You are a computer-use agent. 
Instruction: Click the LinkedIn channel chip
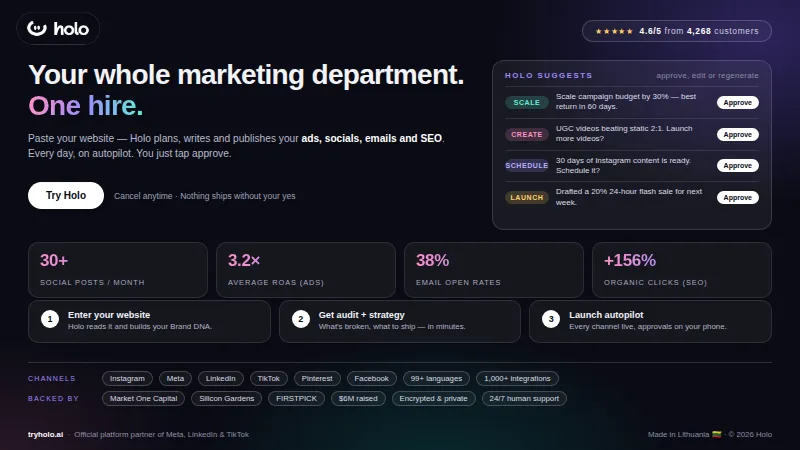[220, 379]
